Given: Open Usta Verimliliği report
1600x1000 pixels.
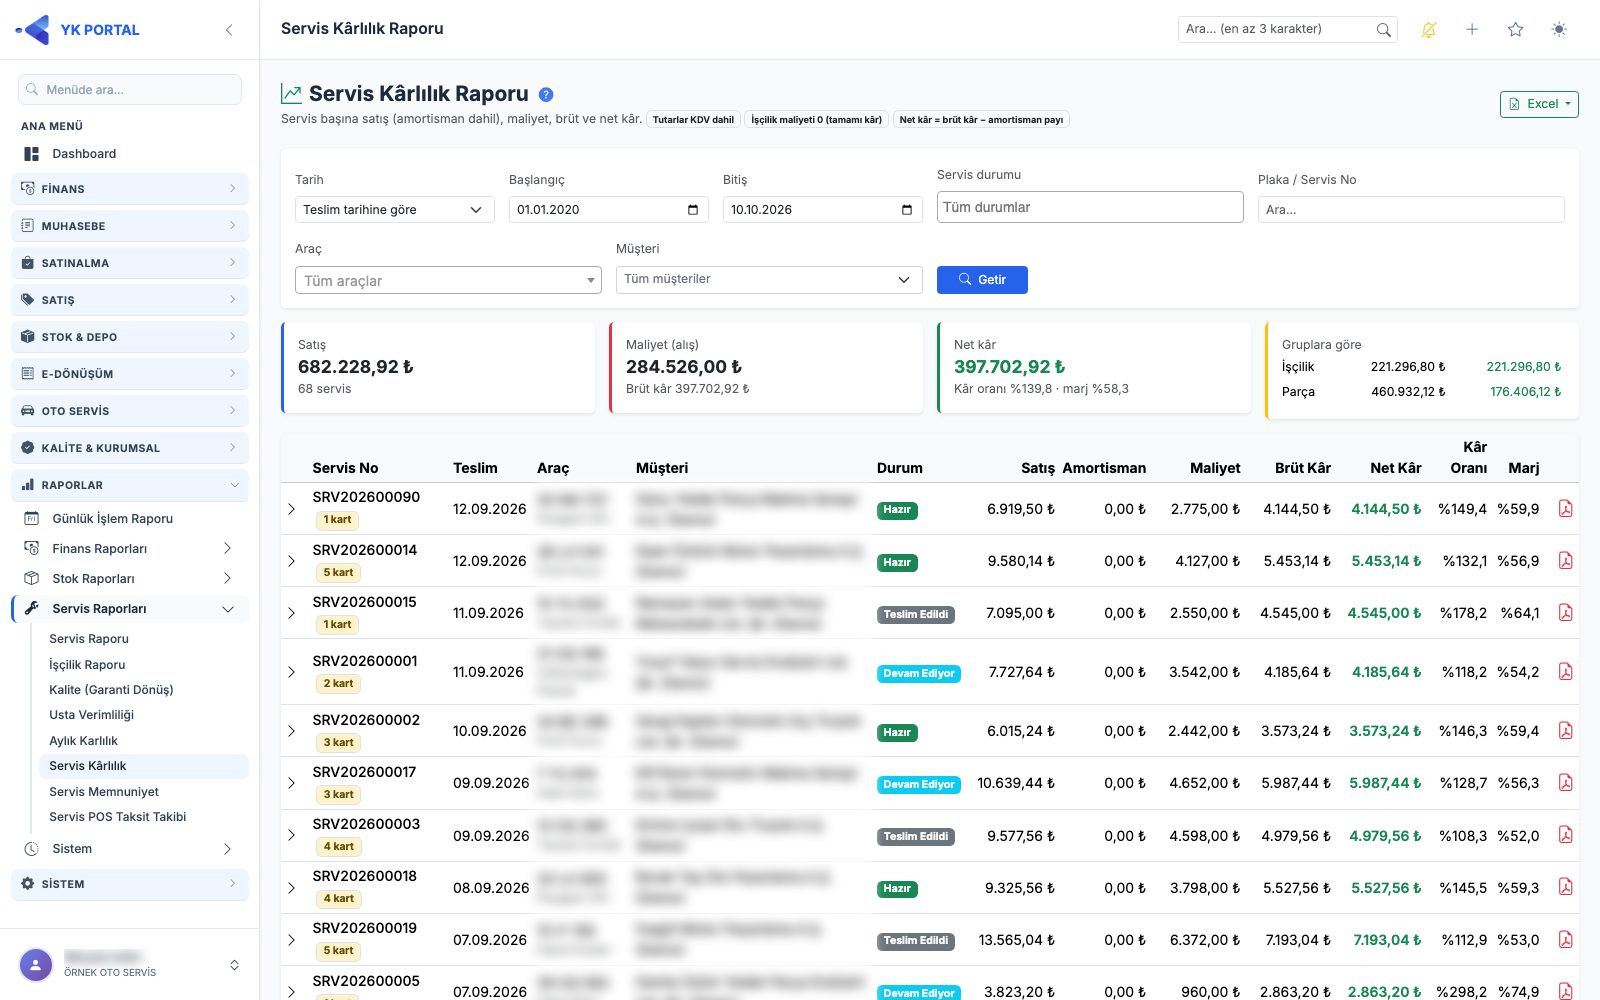Looking at the screenshot, I should [x=92, y=715].
